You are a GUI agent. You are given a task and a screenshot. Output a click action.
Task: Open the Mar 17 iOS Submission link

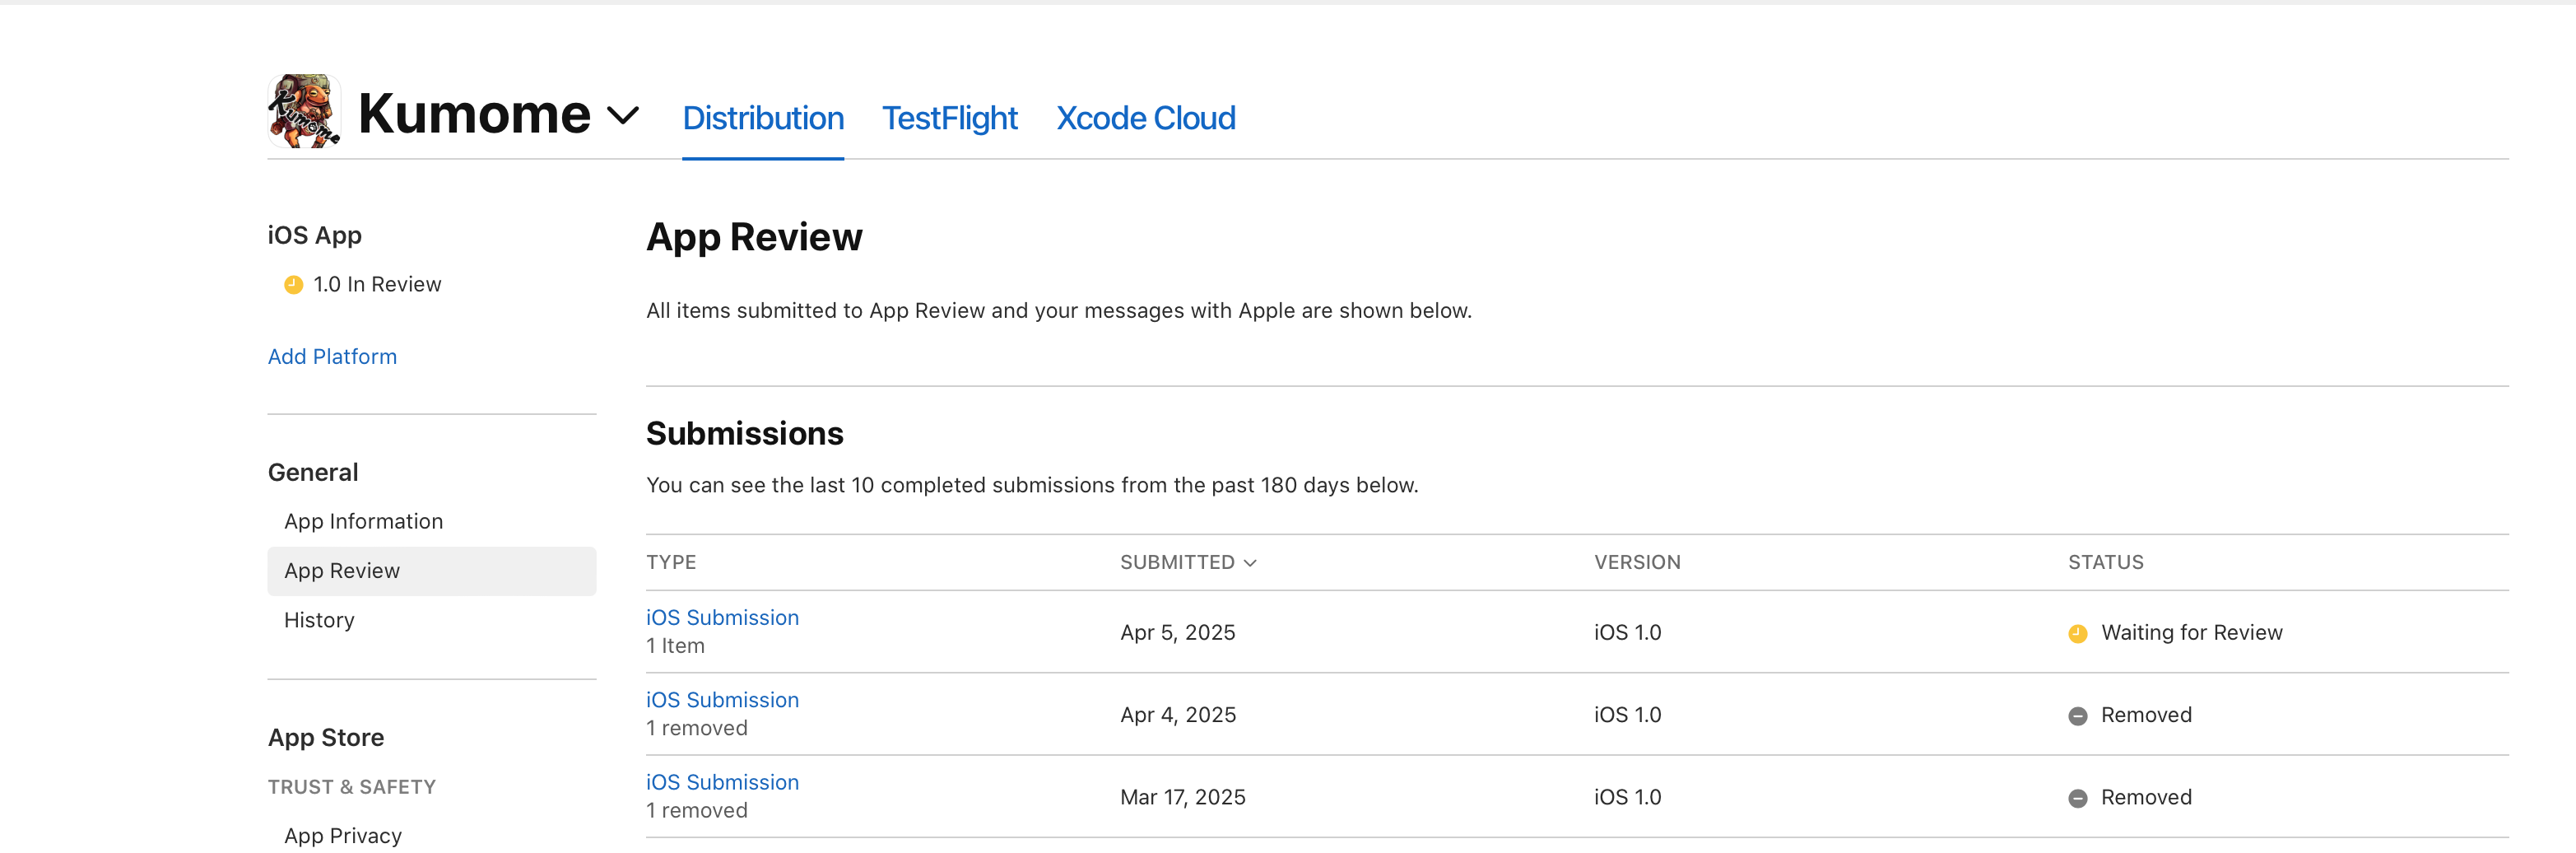[722, 782]
